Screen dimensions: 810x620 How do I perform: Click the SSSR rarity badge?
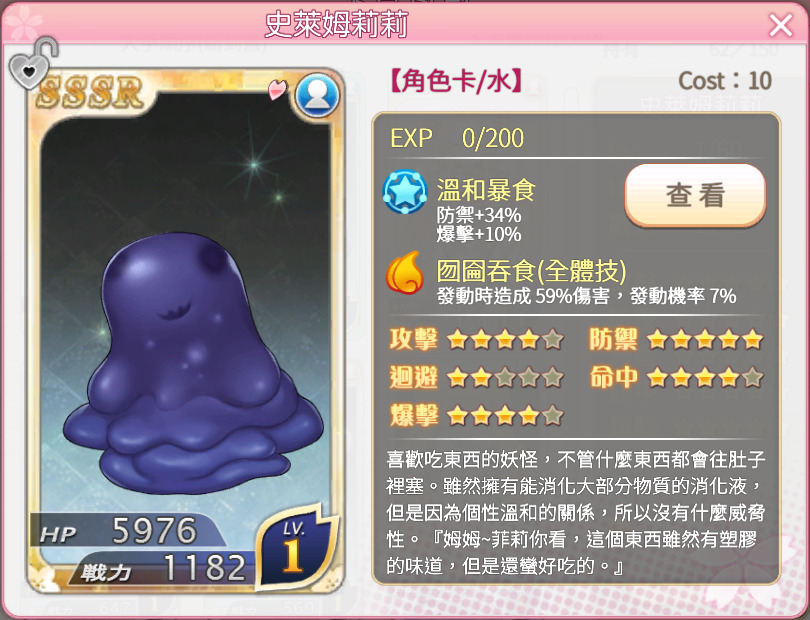91,92
